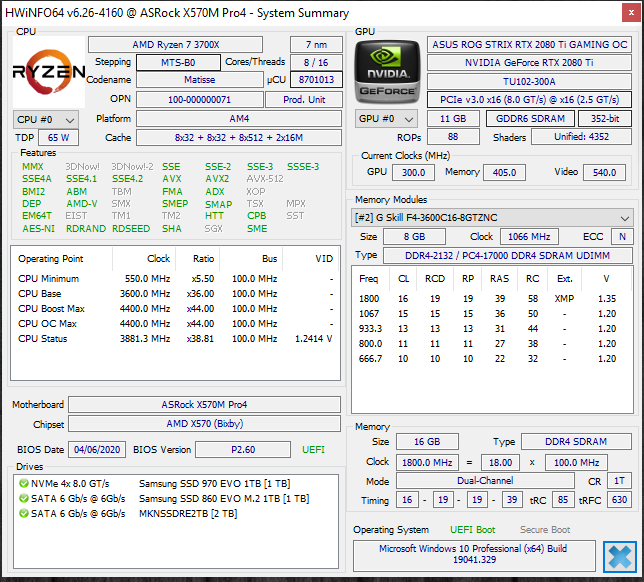This screenshot has height=582, width=644.
Task: Click the Samsung SSD 970 EVO 1TB entry
Action: [x=214, y=483]
